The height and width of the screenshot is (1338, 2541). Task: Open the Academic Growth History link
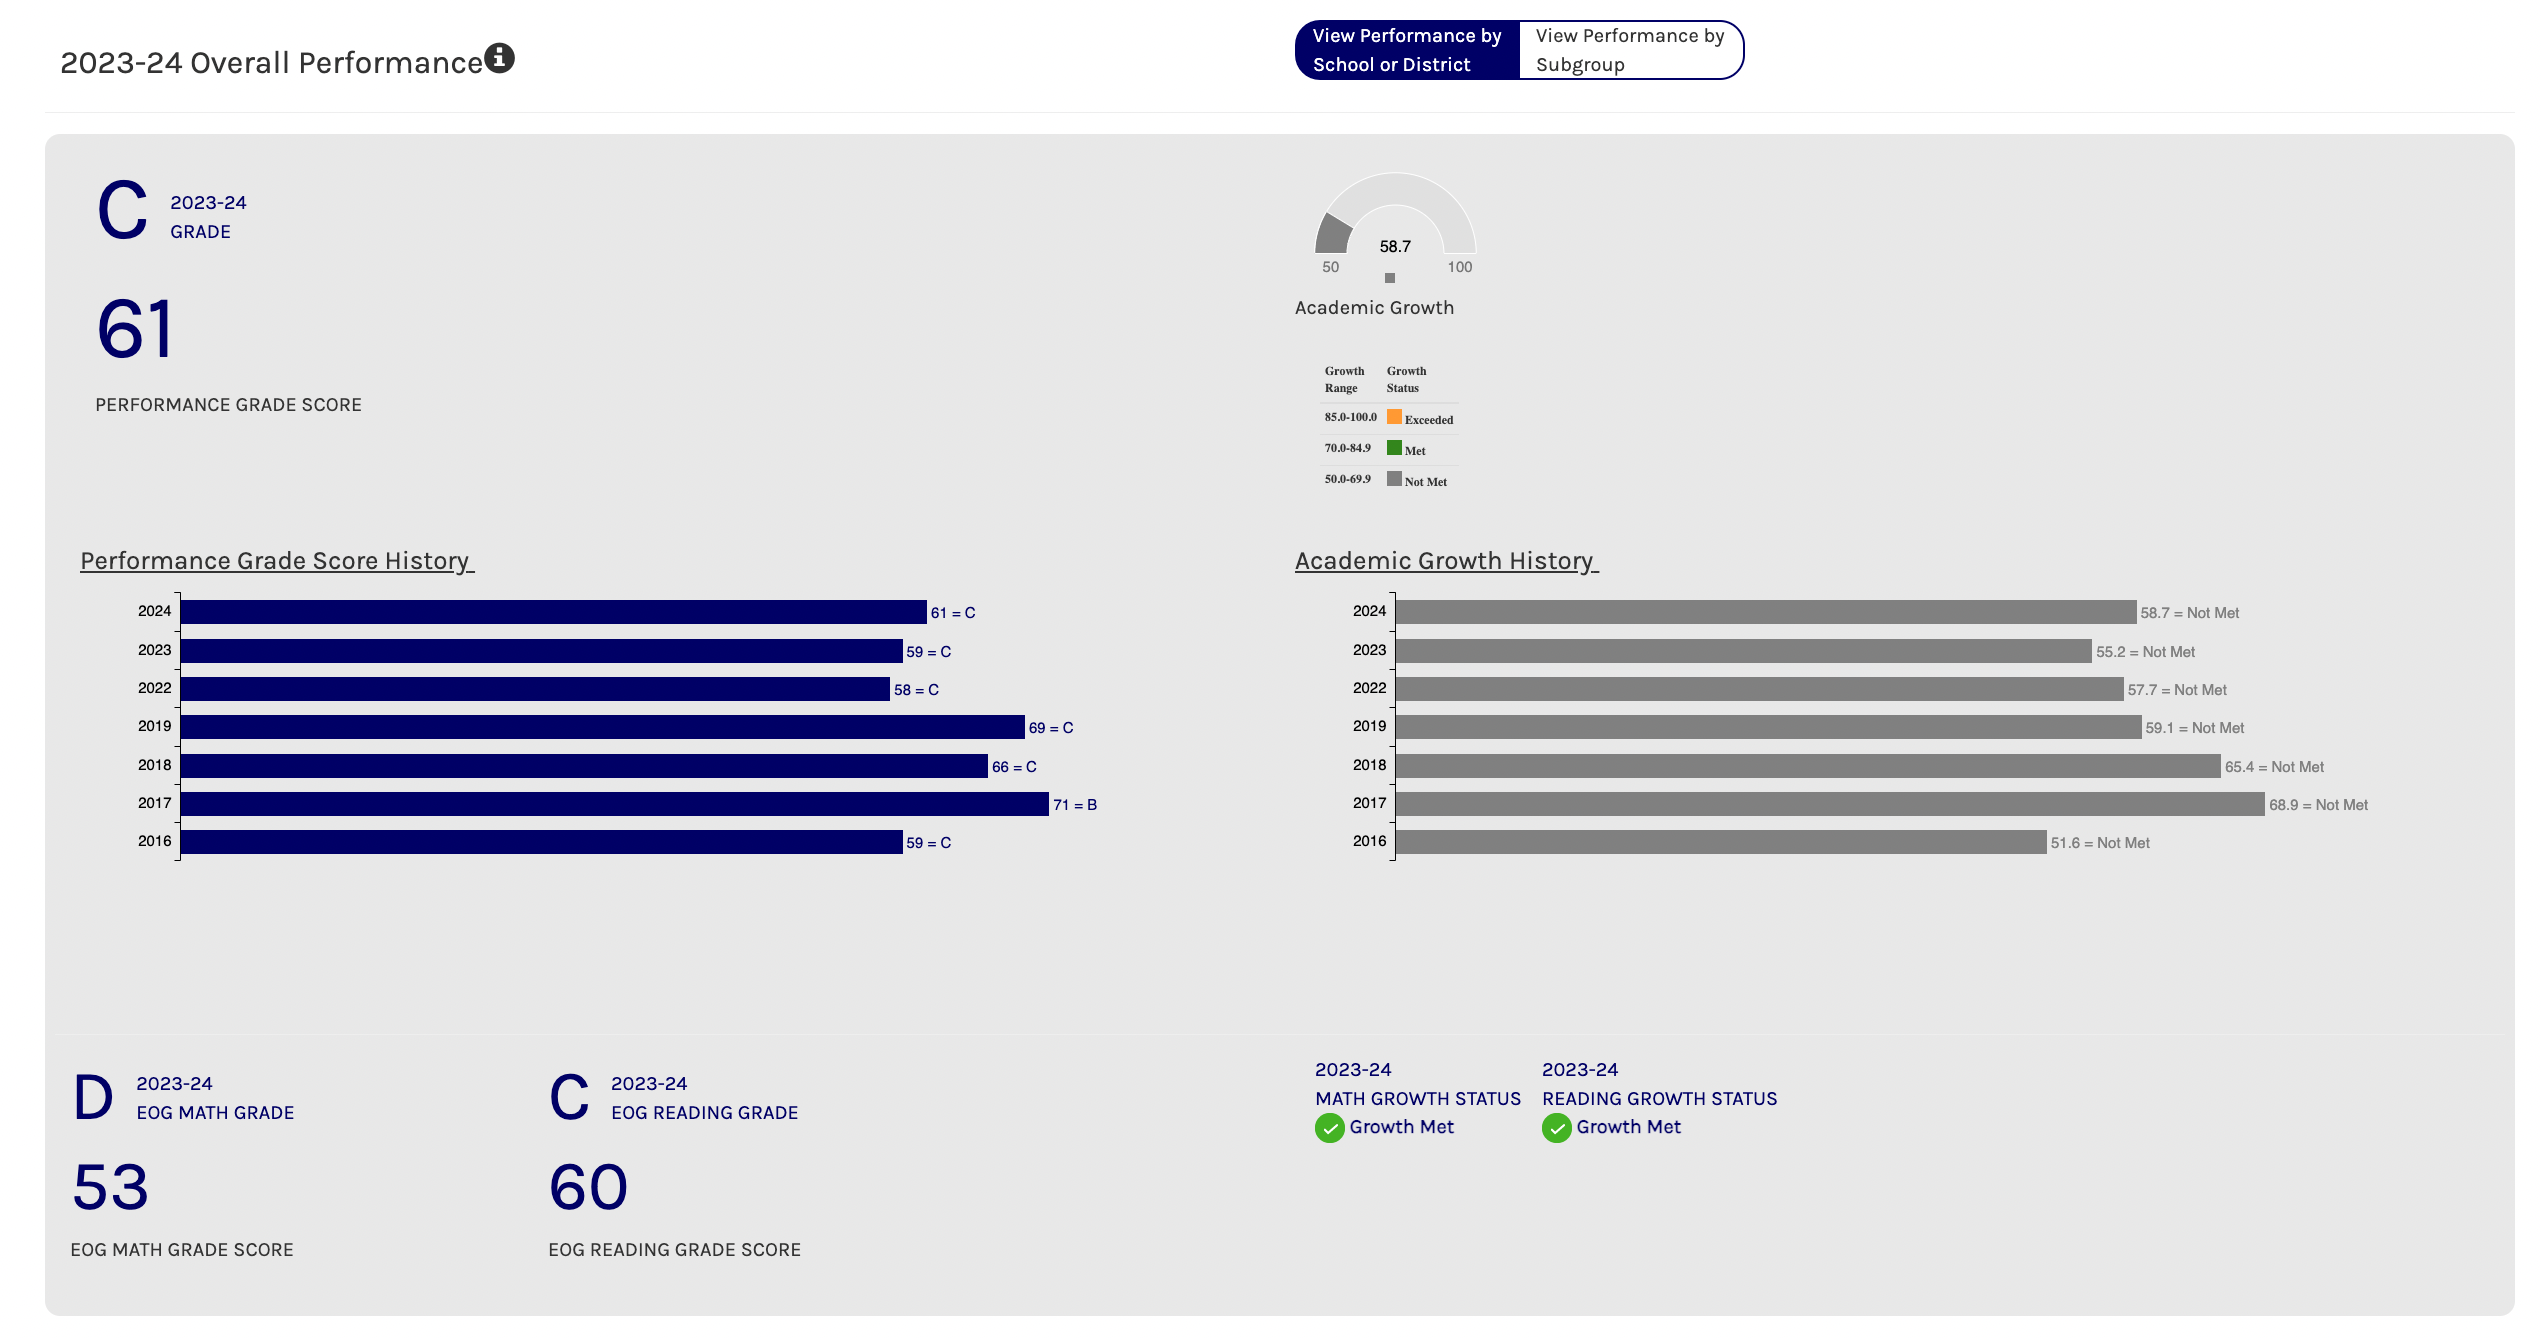click(x=1445, y=561)
